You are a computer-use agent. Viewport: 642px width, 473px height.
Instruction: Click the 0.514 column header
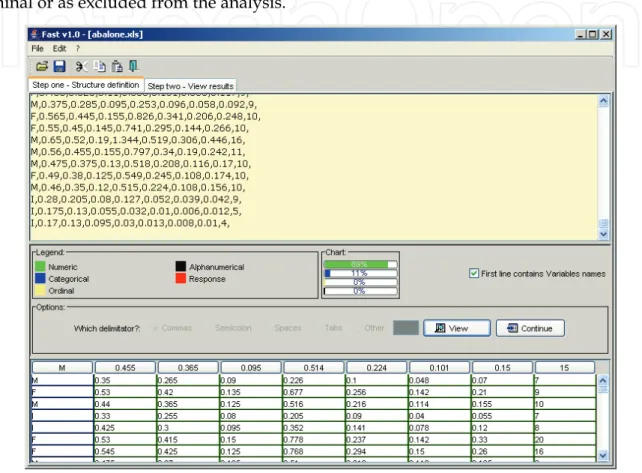click(x=314, y=368)
